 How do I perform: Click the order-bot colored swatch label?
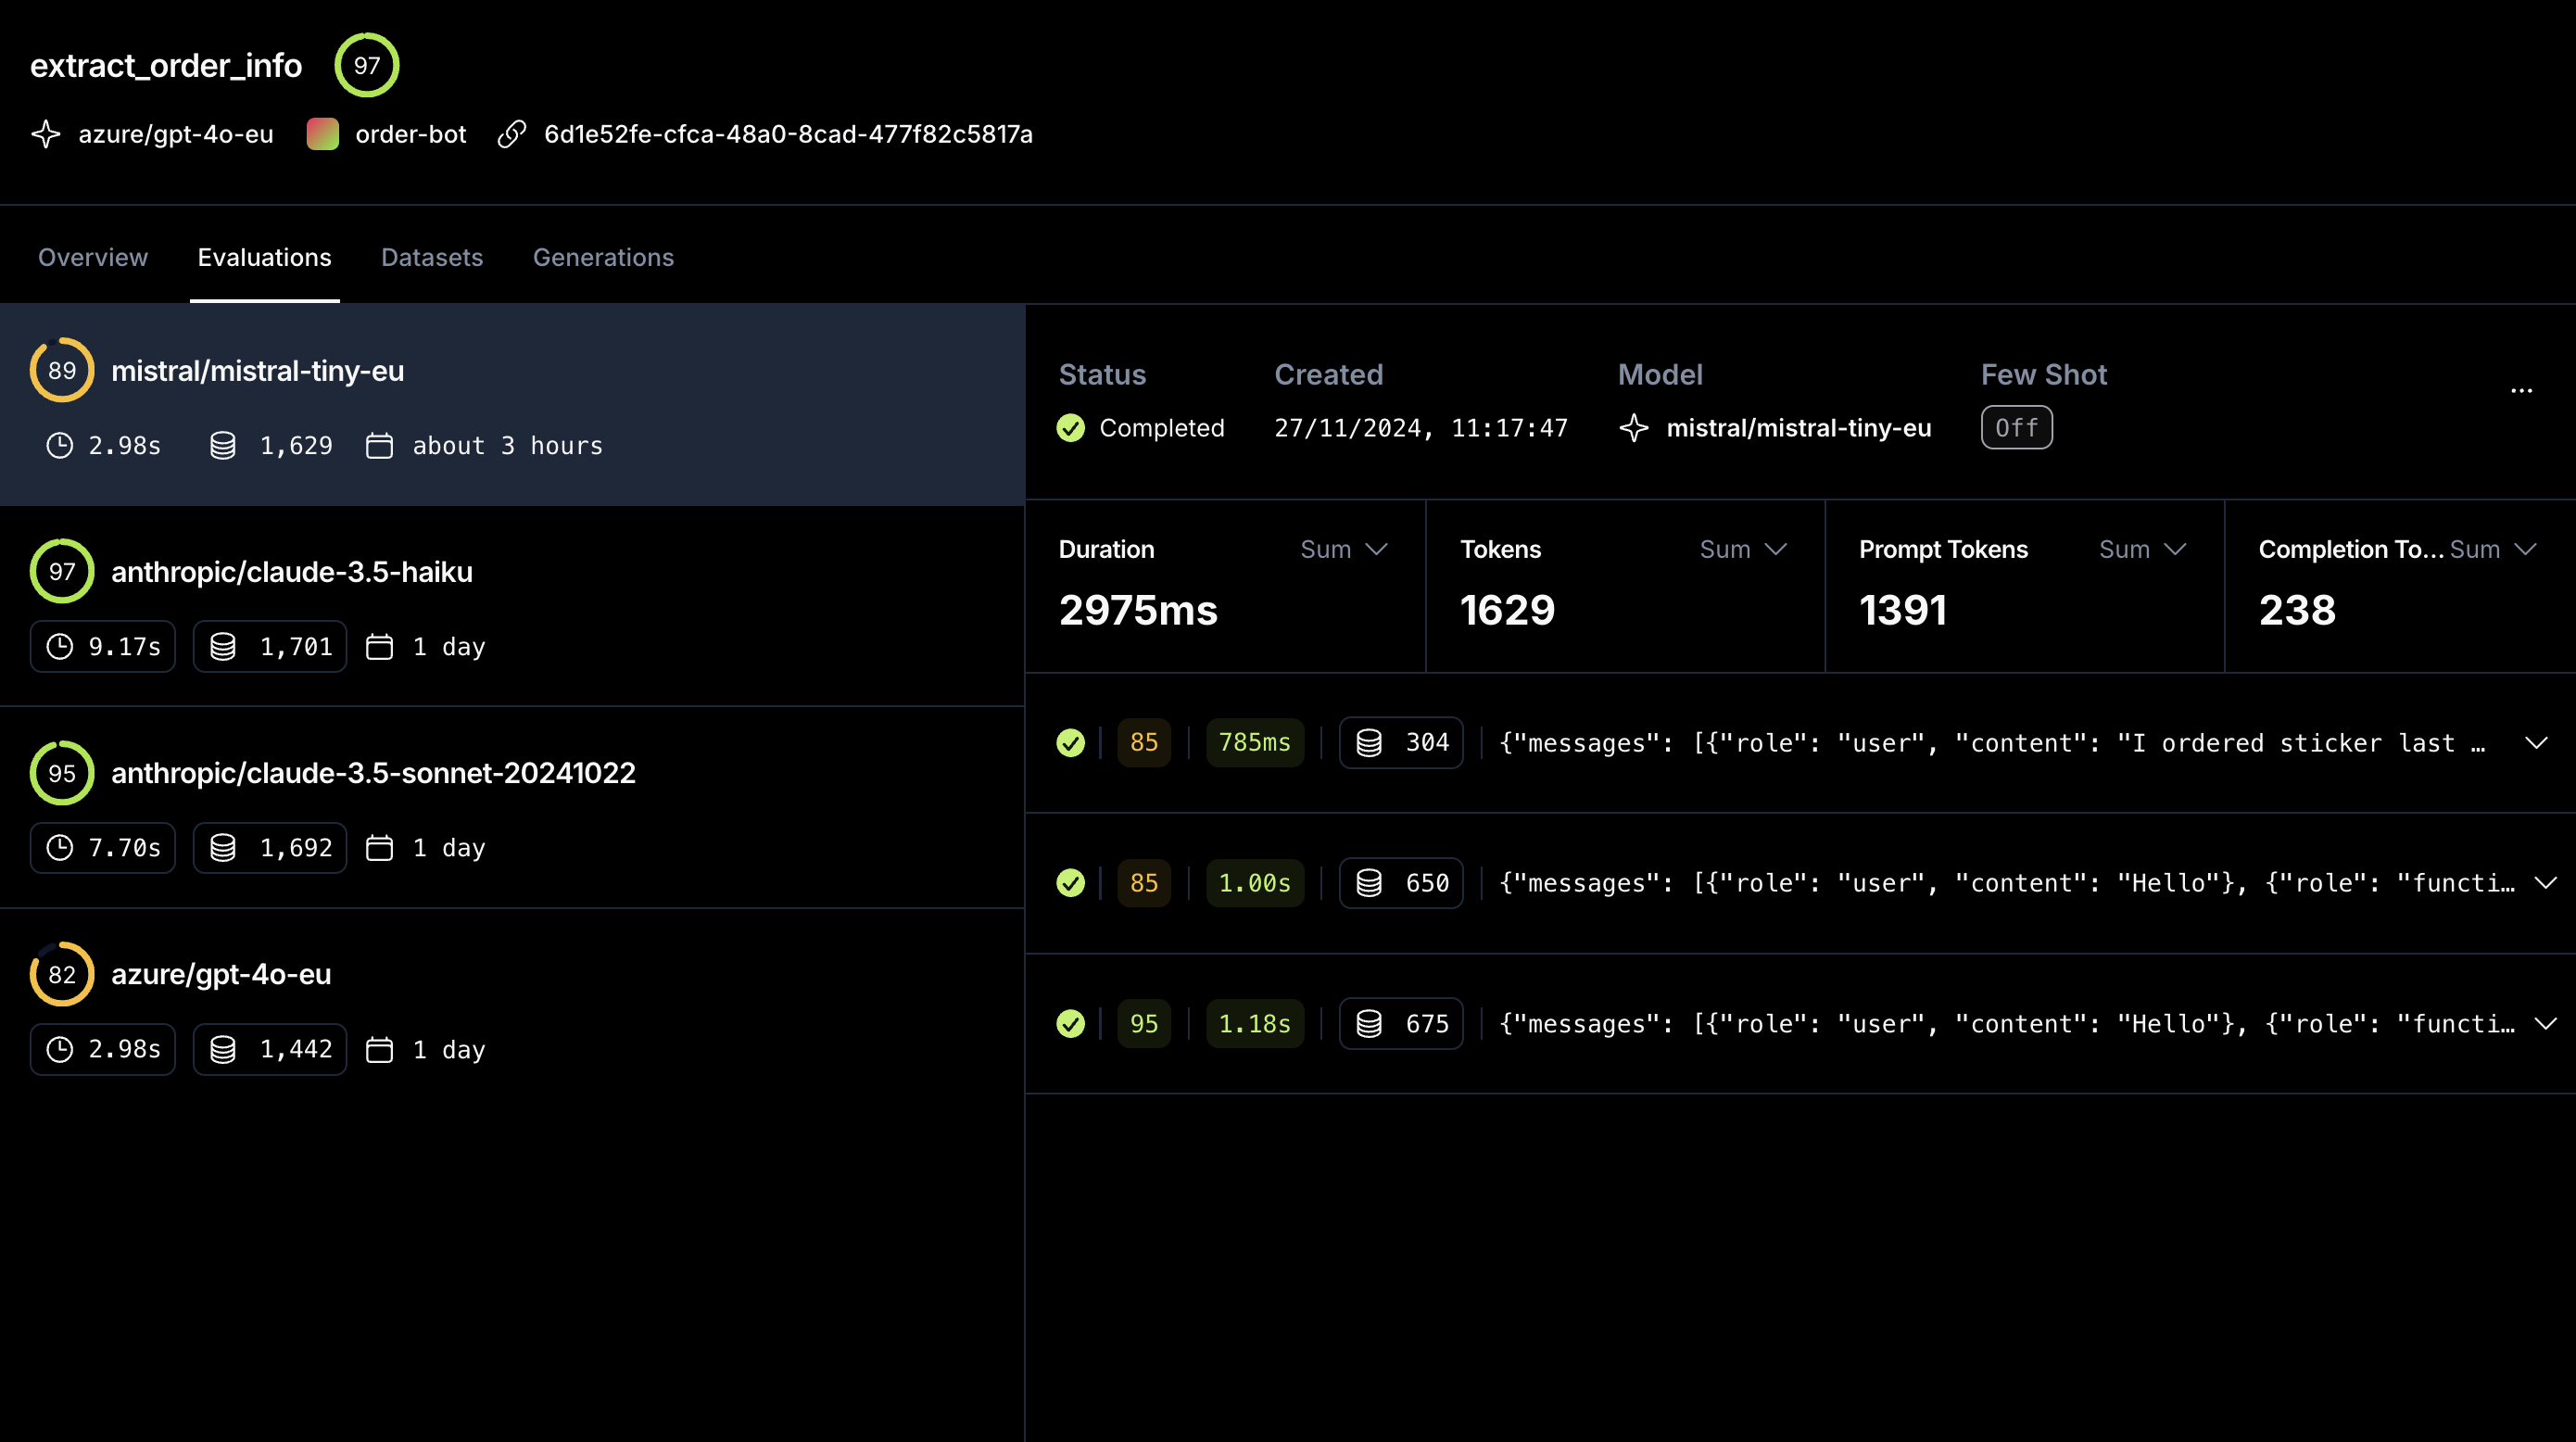pos(323,133)
